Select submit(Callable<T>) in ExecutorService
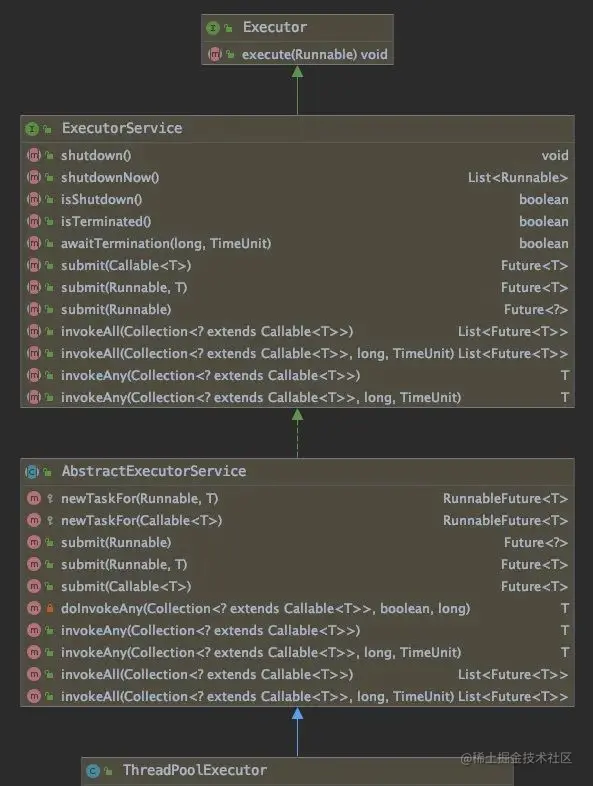The height and width of the screenshot is (786, 593). click(x=297, y=265)
